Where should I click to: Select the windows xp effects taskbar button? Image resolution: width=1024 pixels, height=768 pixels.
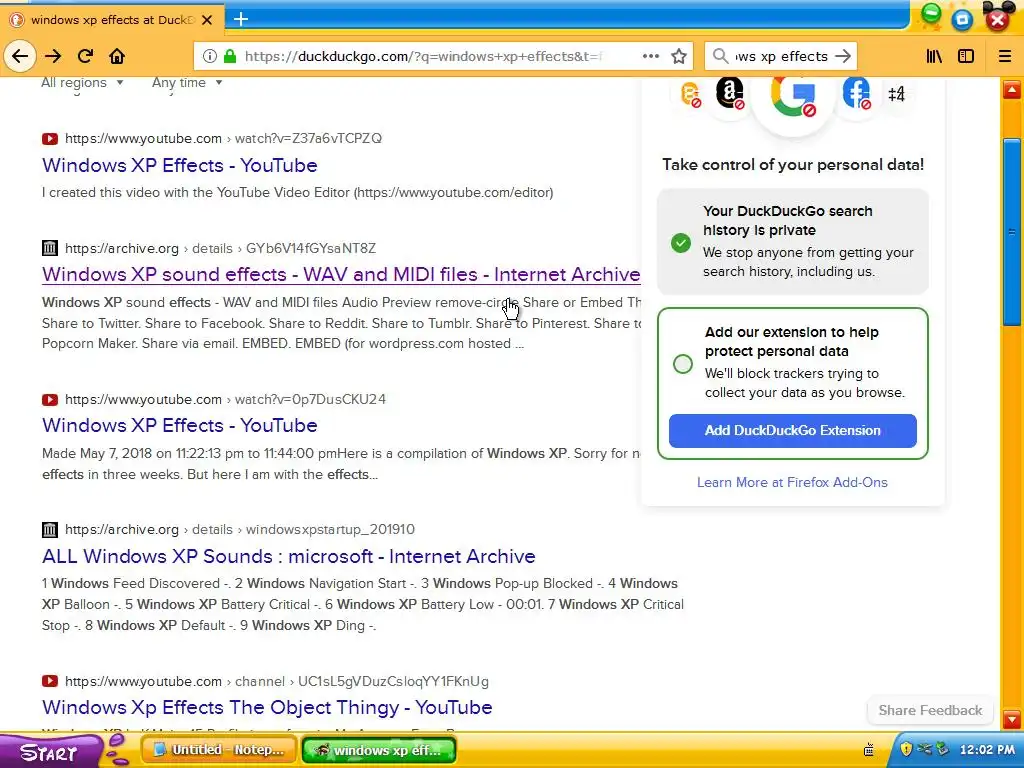pos(379,750)
